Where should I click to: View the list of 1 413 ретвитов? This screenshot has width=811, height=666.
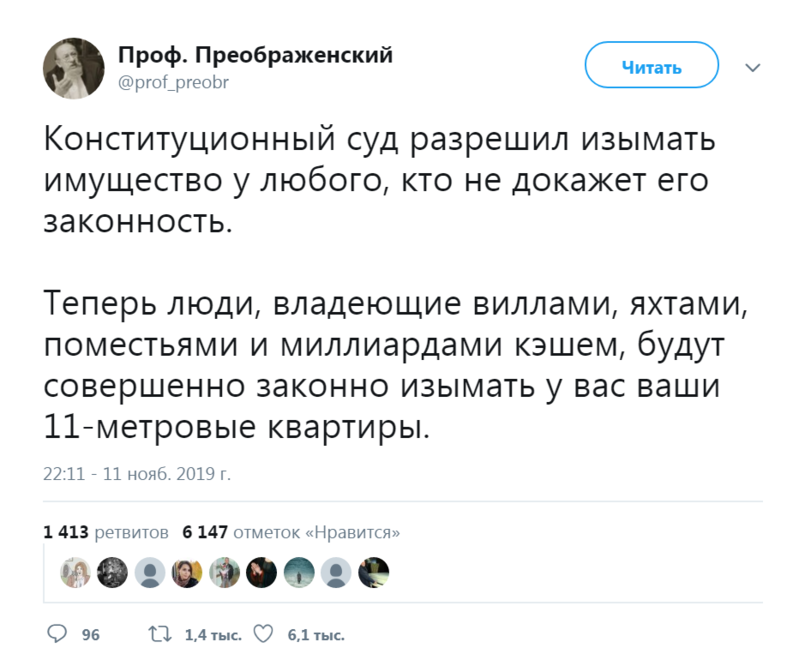point(106,532)
